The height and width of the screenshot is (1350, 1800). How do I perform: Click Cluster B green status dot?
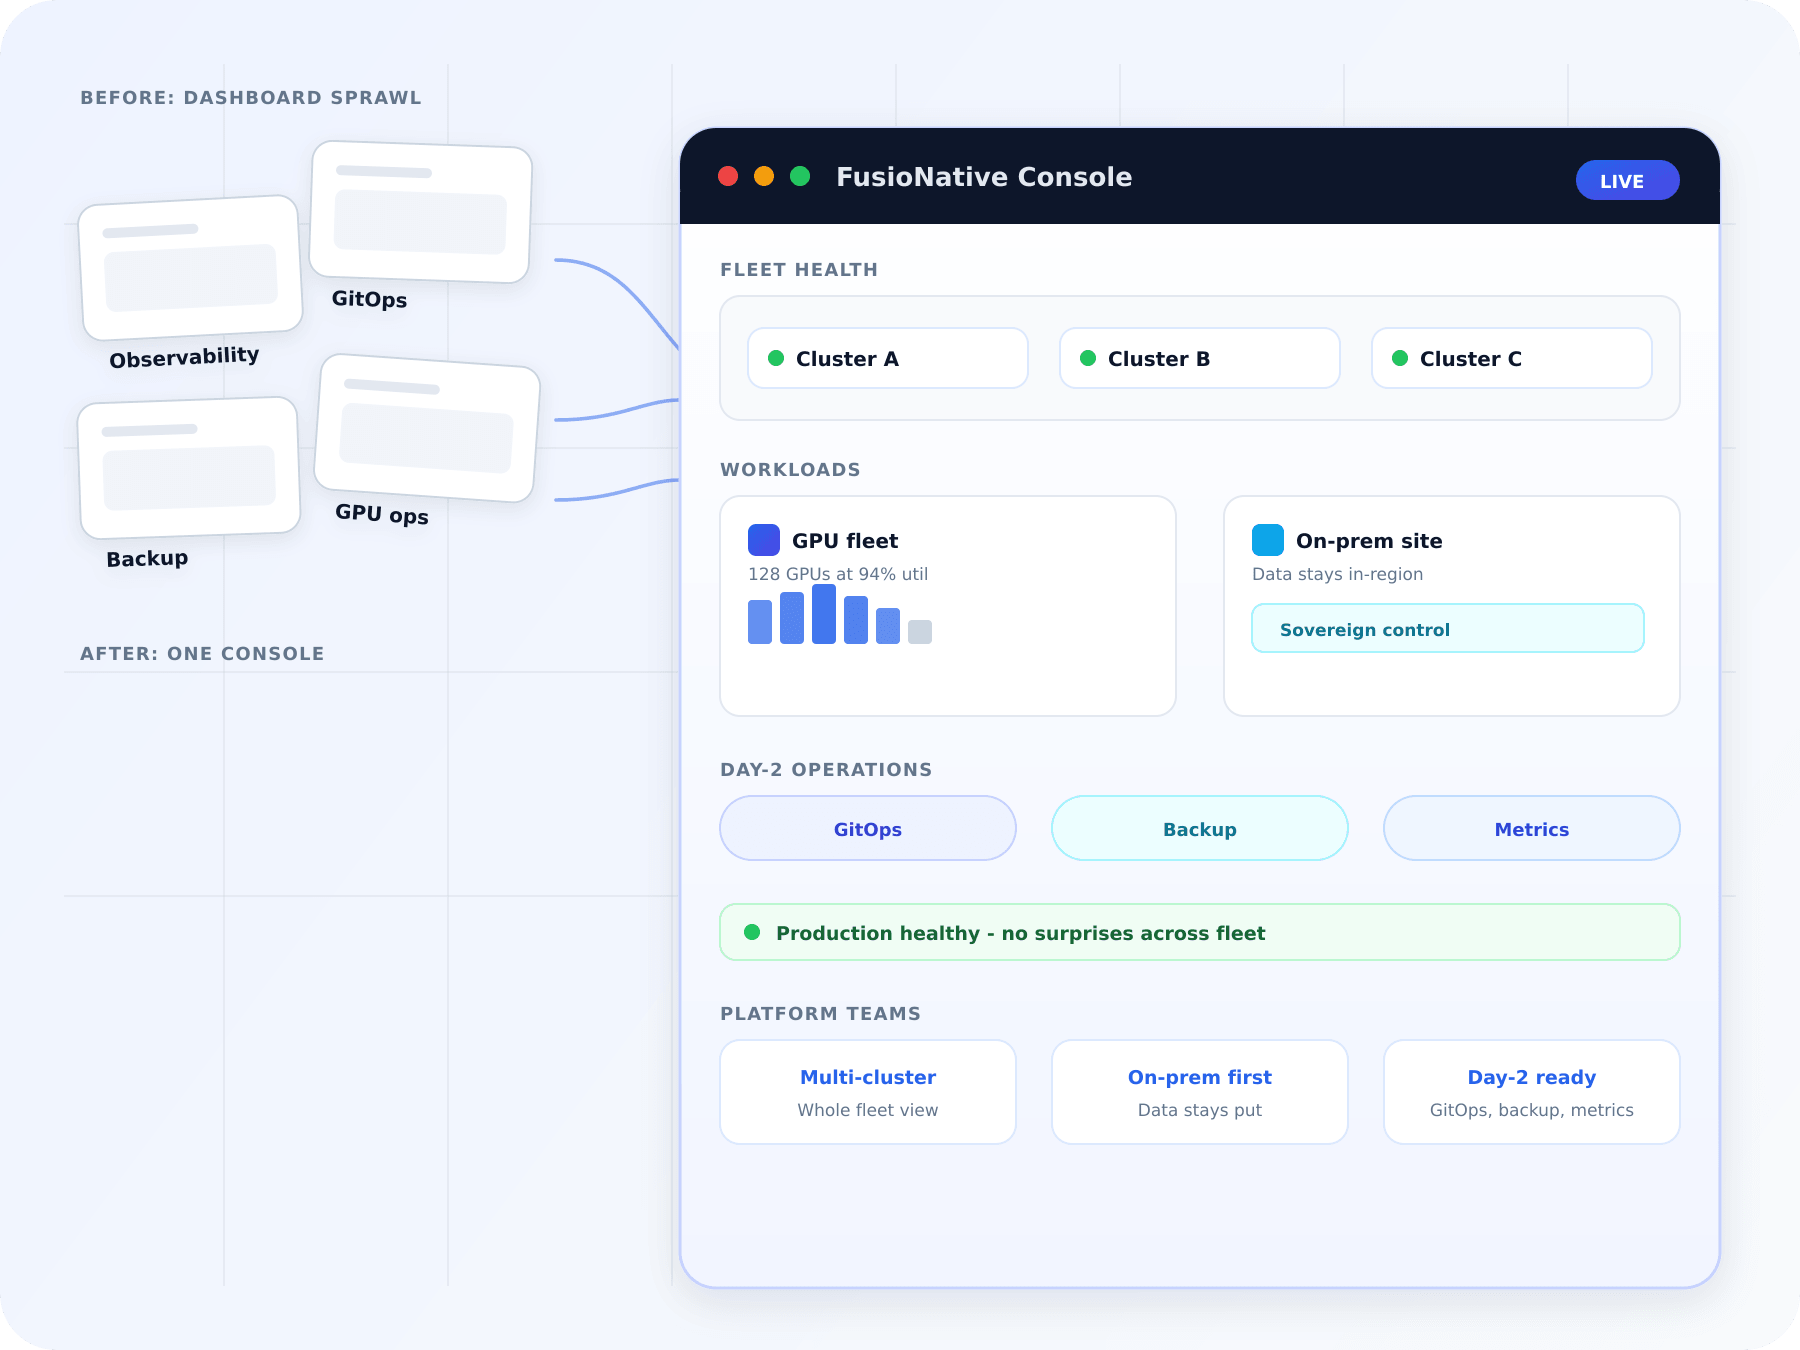[x=1088, y=358]
